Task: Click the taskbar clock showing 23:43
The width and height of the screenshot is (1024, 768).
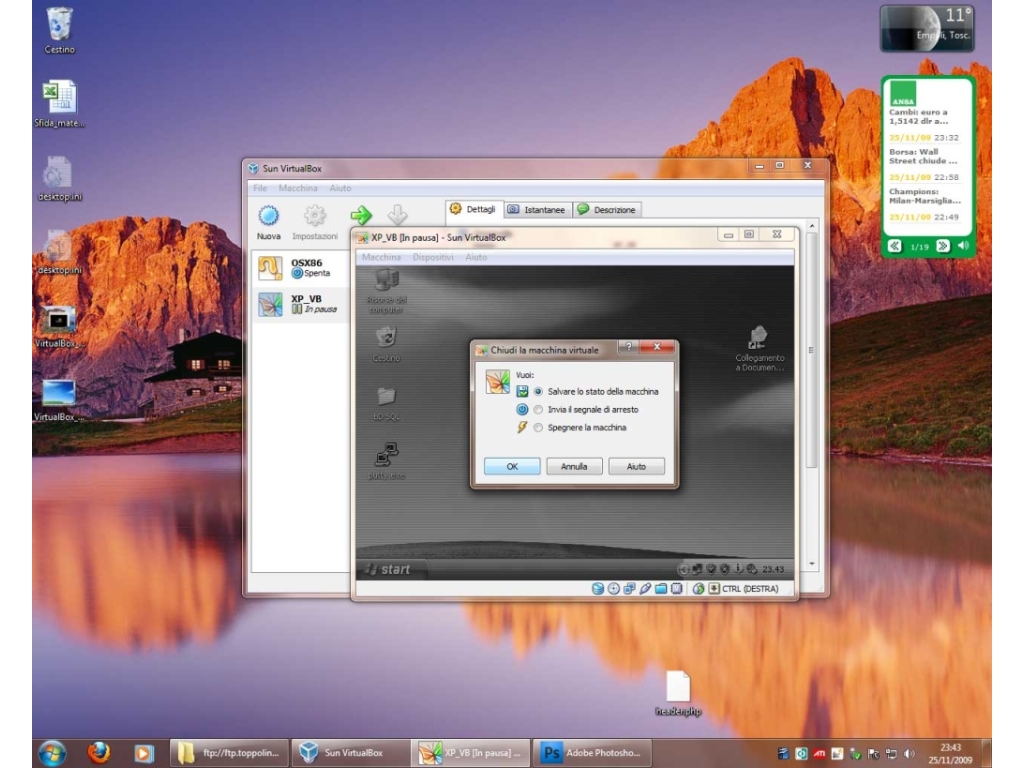Action: [x=951, y=754]
